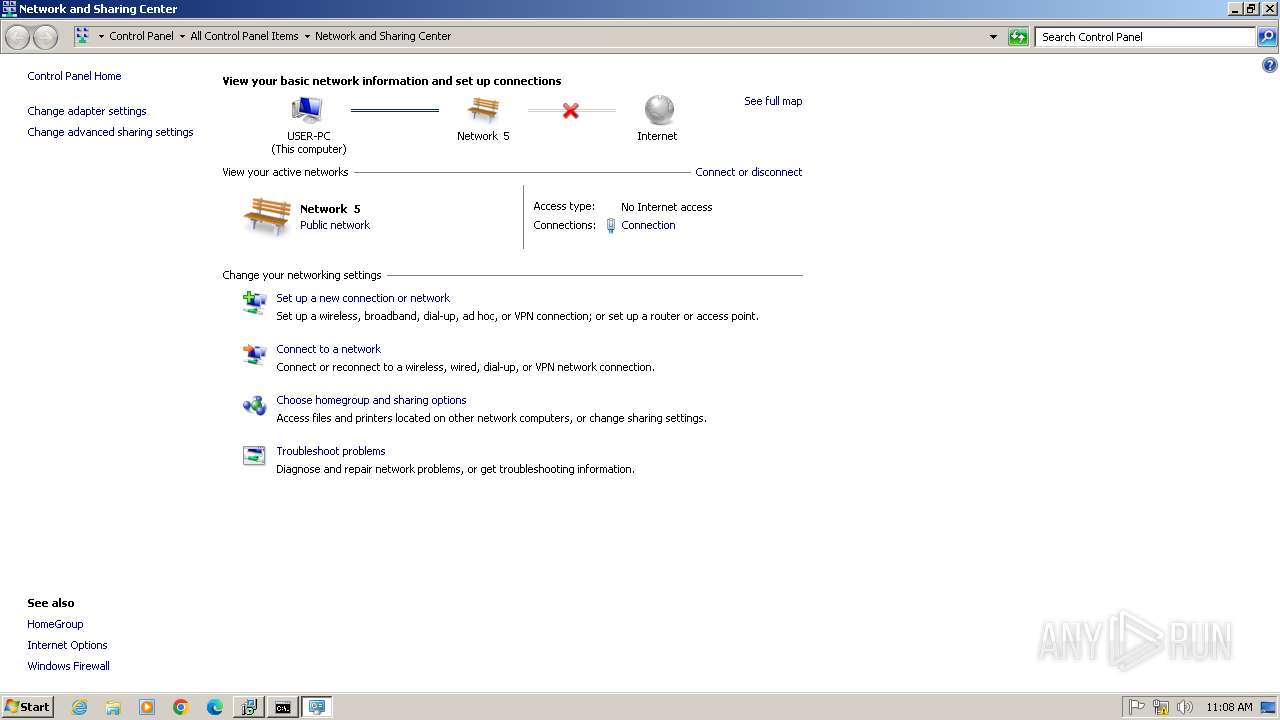Viewport: 1280px width, 720px height.
Task: Click Choose homegroup and sharing options
Action: pyautogui.click(x=371, y=400)
